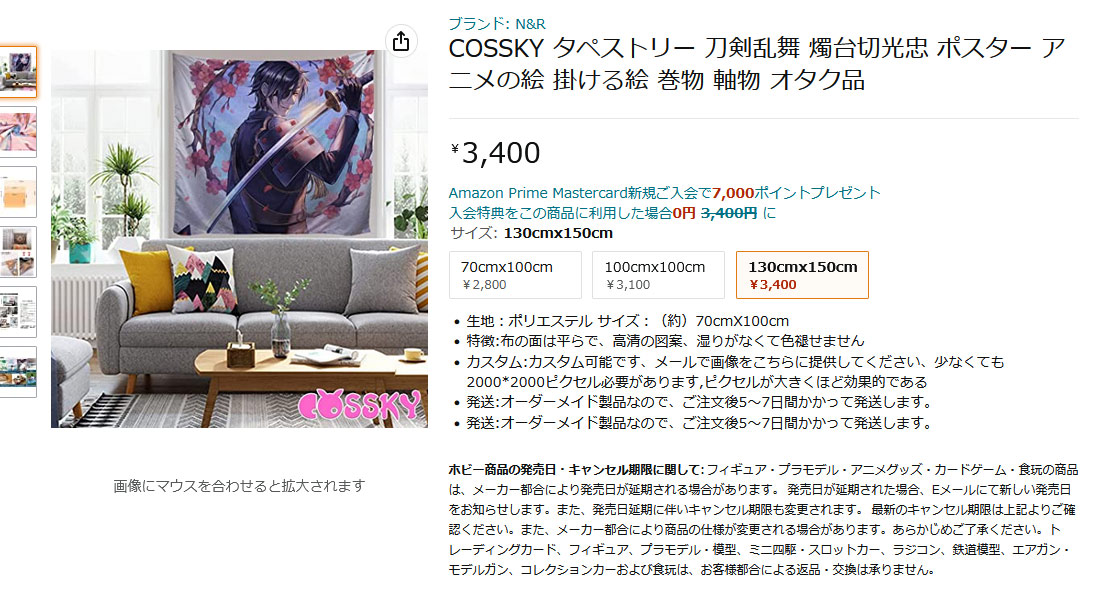This screenshot has height=600, width=1099.
Task: Click the サイズ: 130cmx150cm label
Action: pyautogui.click(x=531, y=233)
